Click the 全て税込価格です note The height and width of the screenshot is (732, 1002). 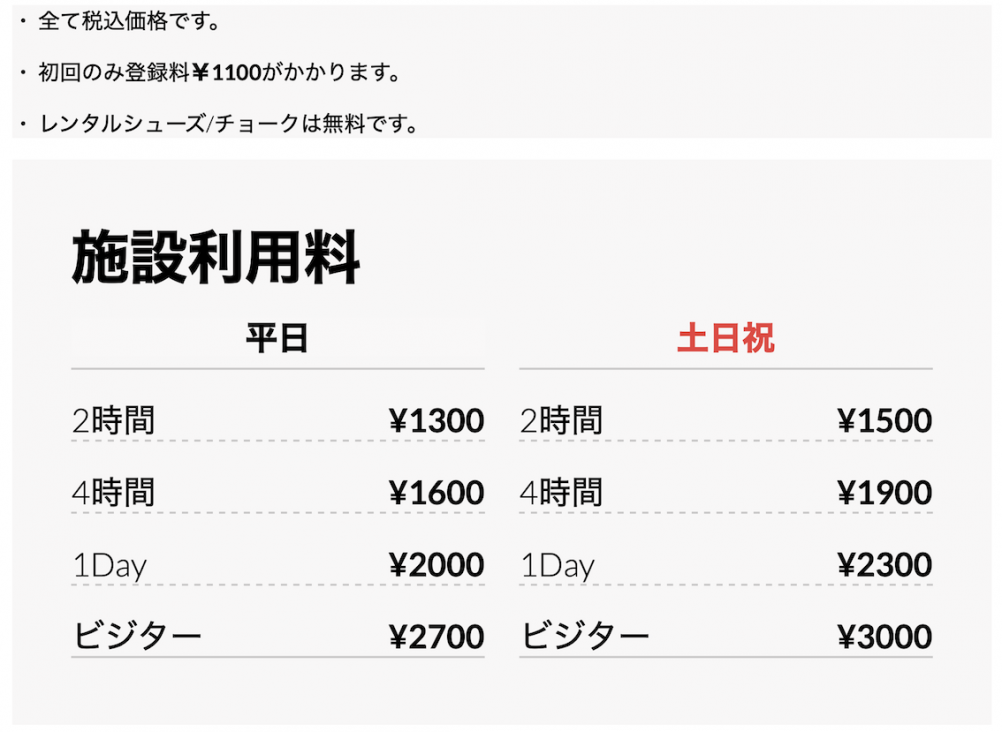click(x=128, y=21)
